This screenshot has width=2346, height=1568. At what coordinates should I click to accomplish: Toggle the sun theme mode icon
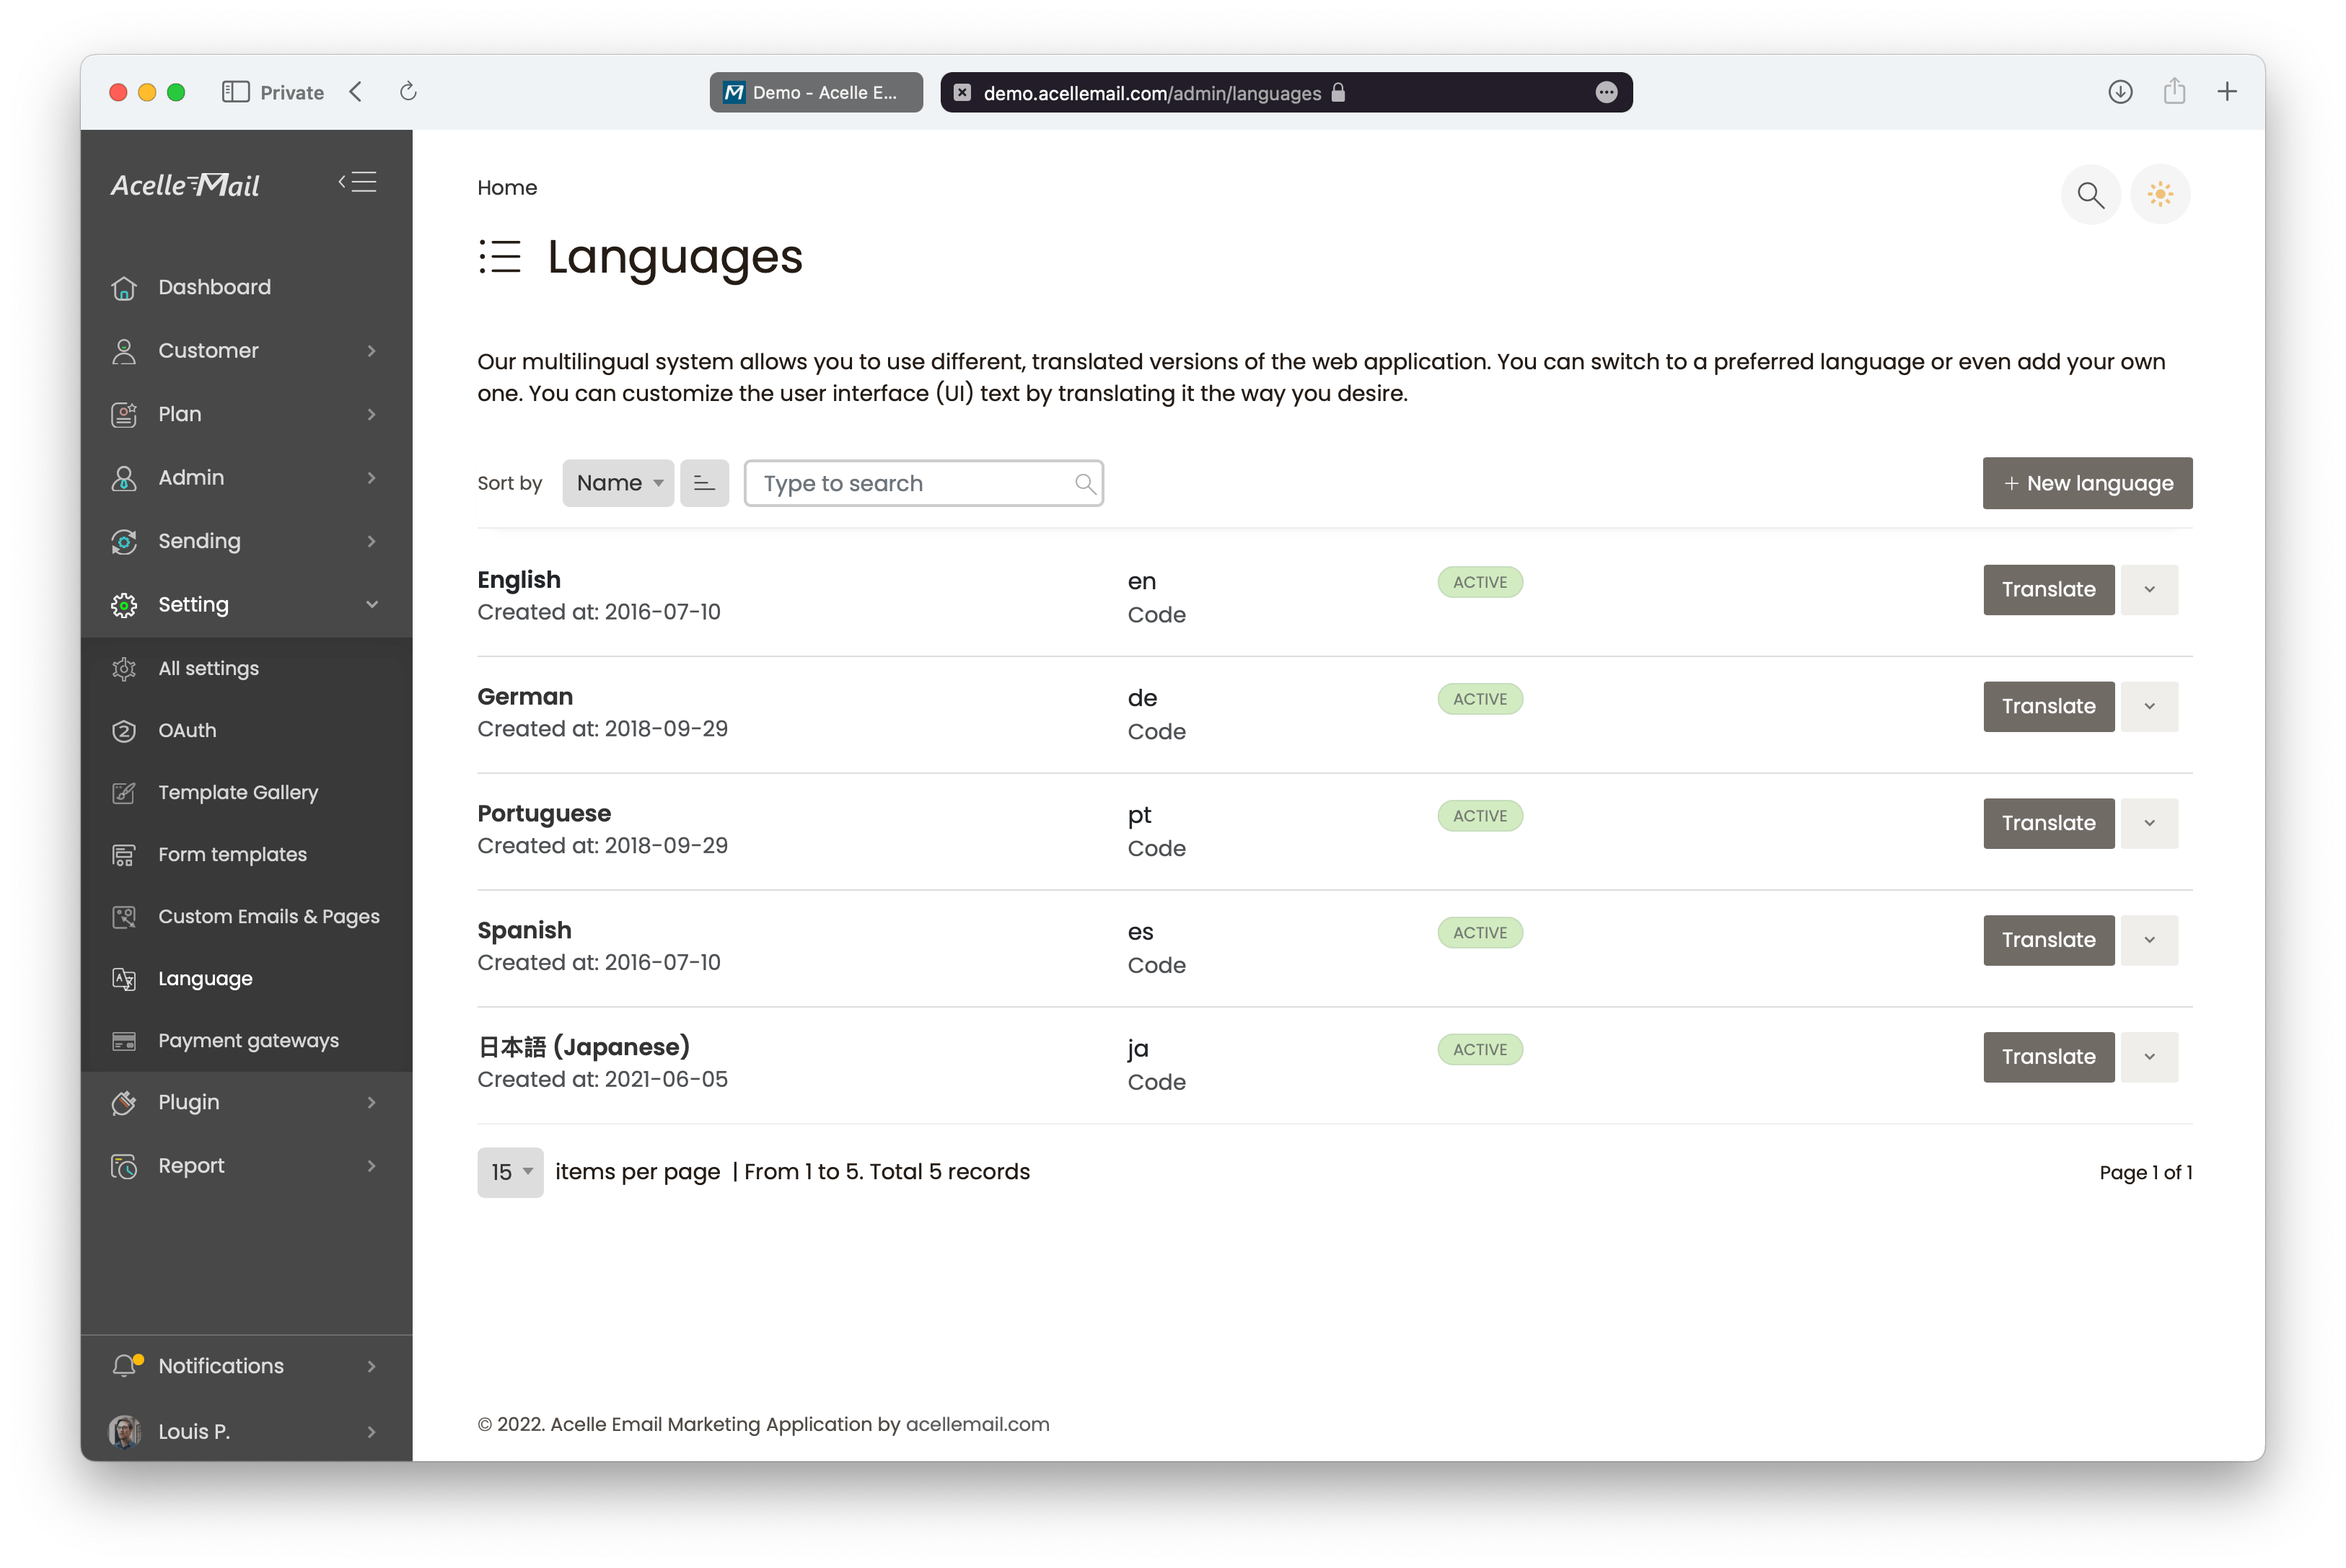tap(2160, 194)
